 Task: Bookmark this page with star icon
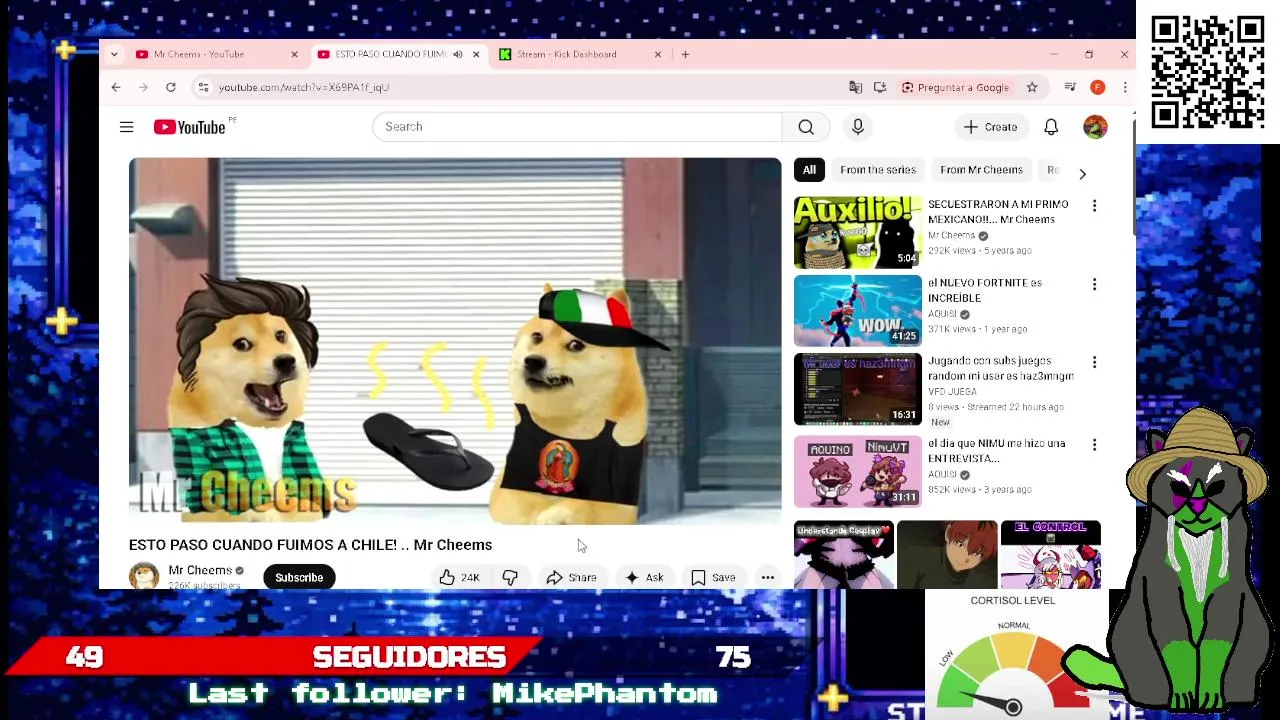[1032, 87]
